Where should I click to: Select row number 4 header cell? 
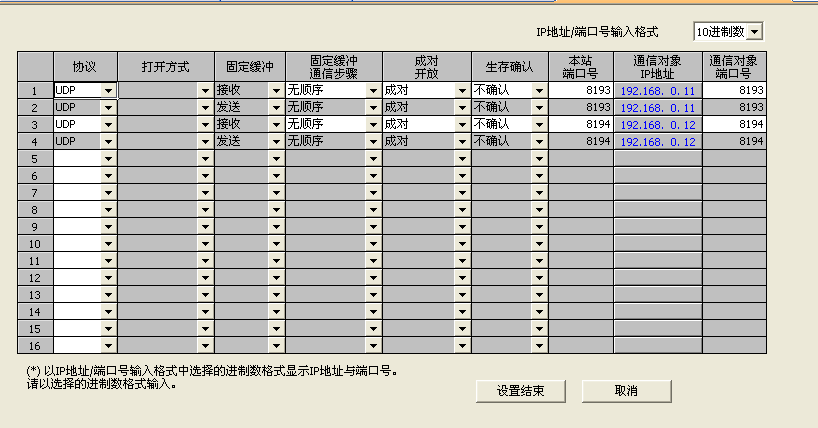tap(34, 141)
